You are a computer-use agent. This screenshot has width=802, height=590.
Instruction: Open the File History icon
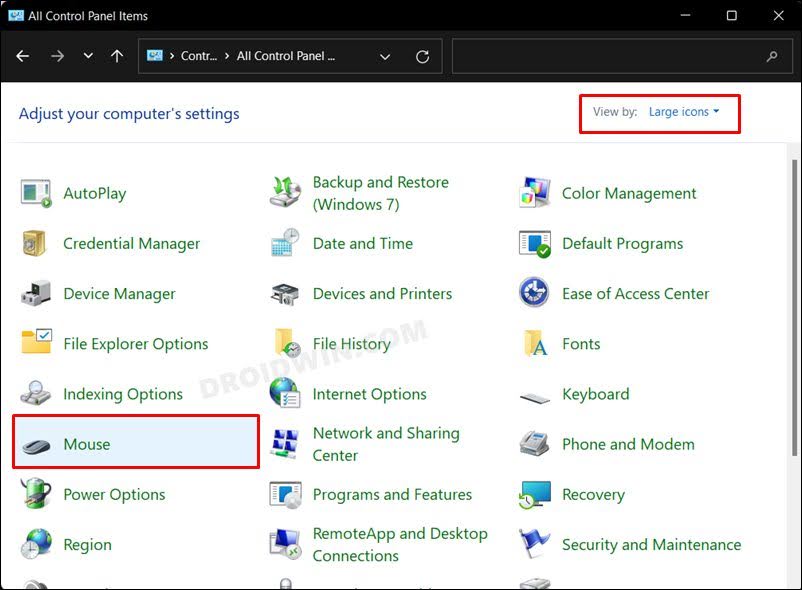click(287, 343)
